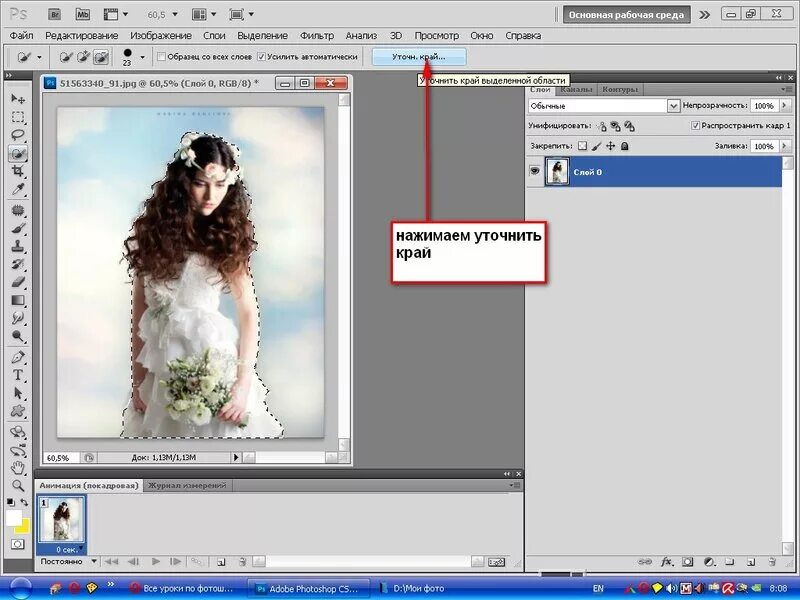Image resolution: width=800 pixels, height=600 pixels.
Task: Choose New selection mode in options bar
Action: 66,57
